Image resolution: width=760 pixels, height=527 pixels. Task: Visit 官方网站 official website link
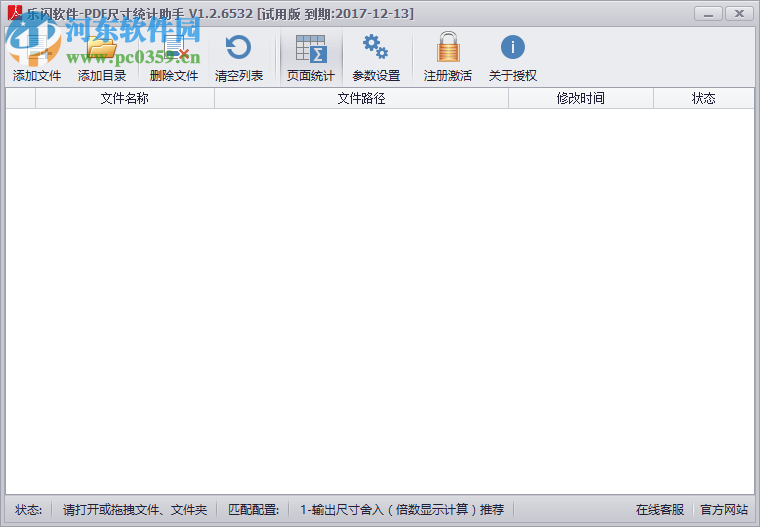click(x=724, y=510)
